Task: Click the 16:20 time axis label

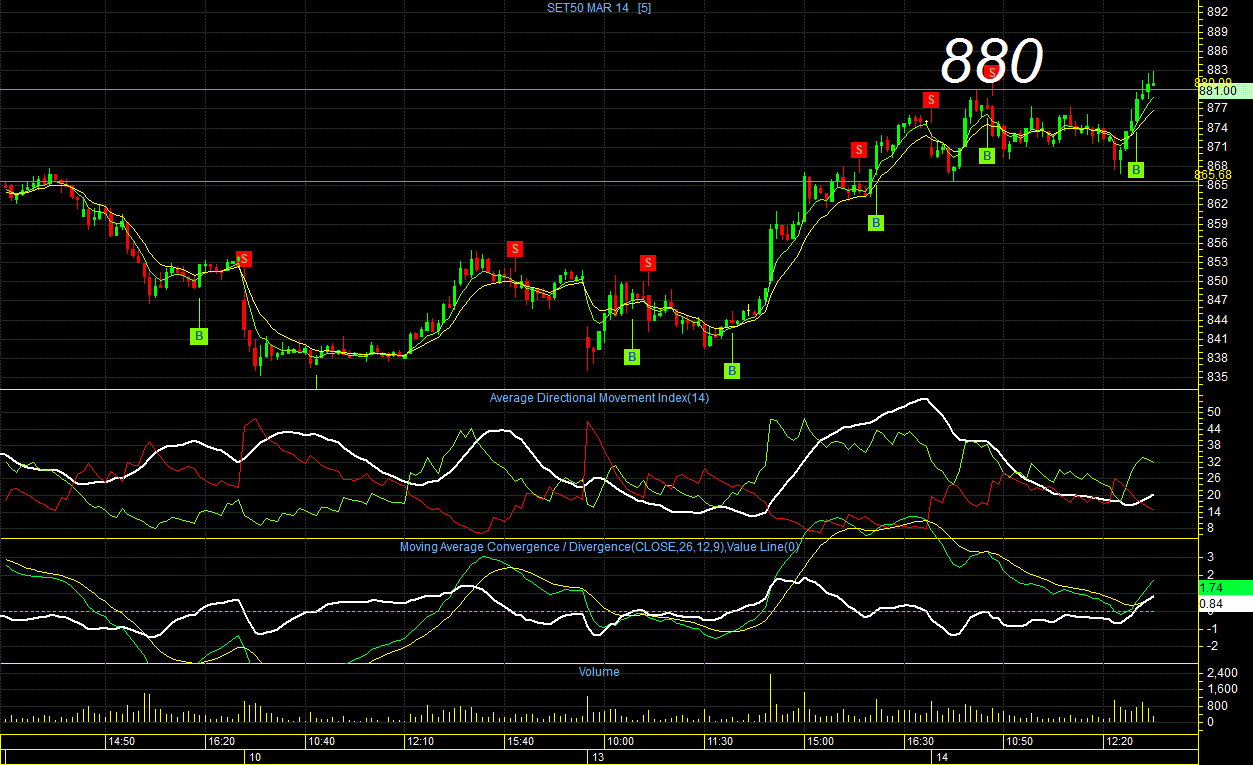Action: [x=221, y=741]
